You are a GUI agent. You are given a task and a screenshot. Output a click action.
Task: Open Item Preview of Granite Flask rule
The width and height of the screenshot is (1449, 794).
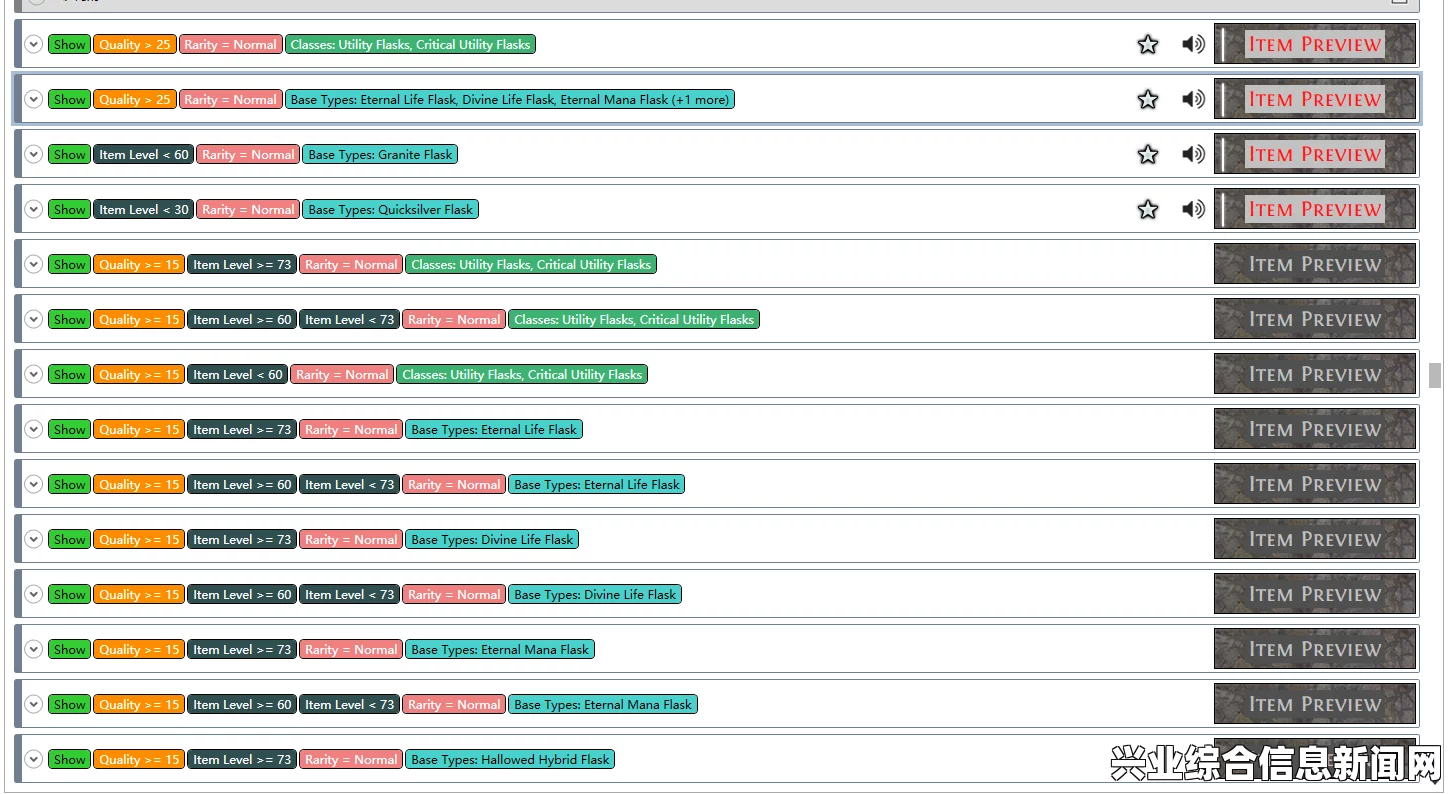[1315, 154]
